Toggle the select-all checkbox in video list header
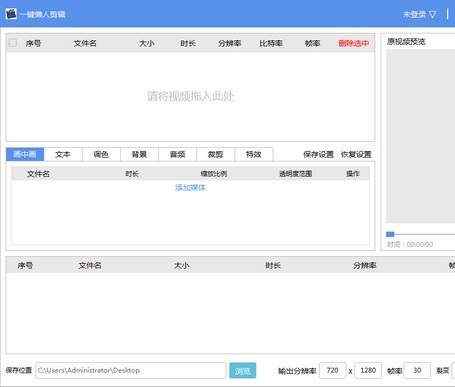 pyautogui.click(x=13, y=43)
